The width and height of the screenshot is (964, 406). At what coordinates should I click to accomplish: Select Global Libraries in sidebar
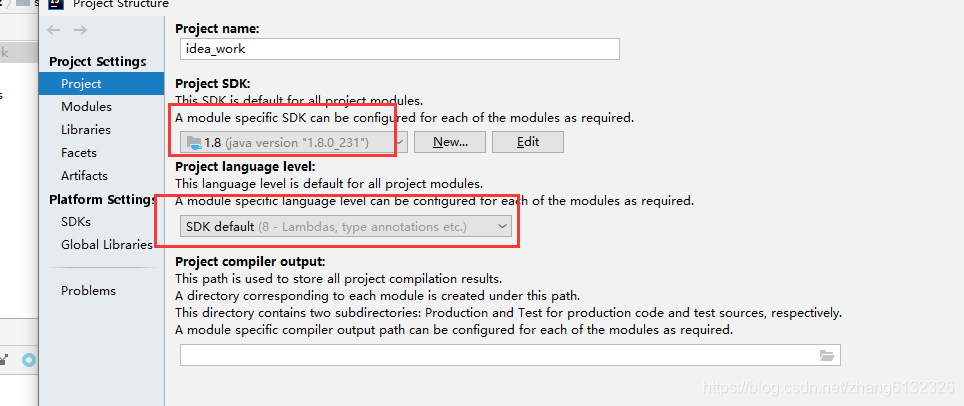106,244
